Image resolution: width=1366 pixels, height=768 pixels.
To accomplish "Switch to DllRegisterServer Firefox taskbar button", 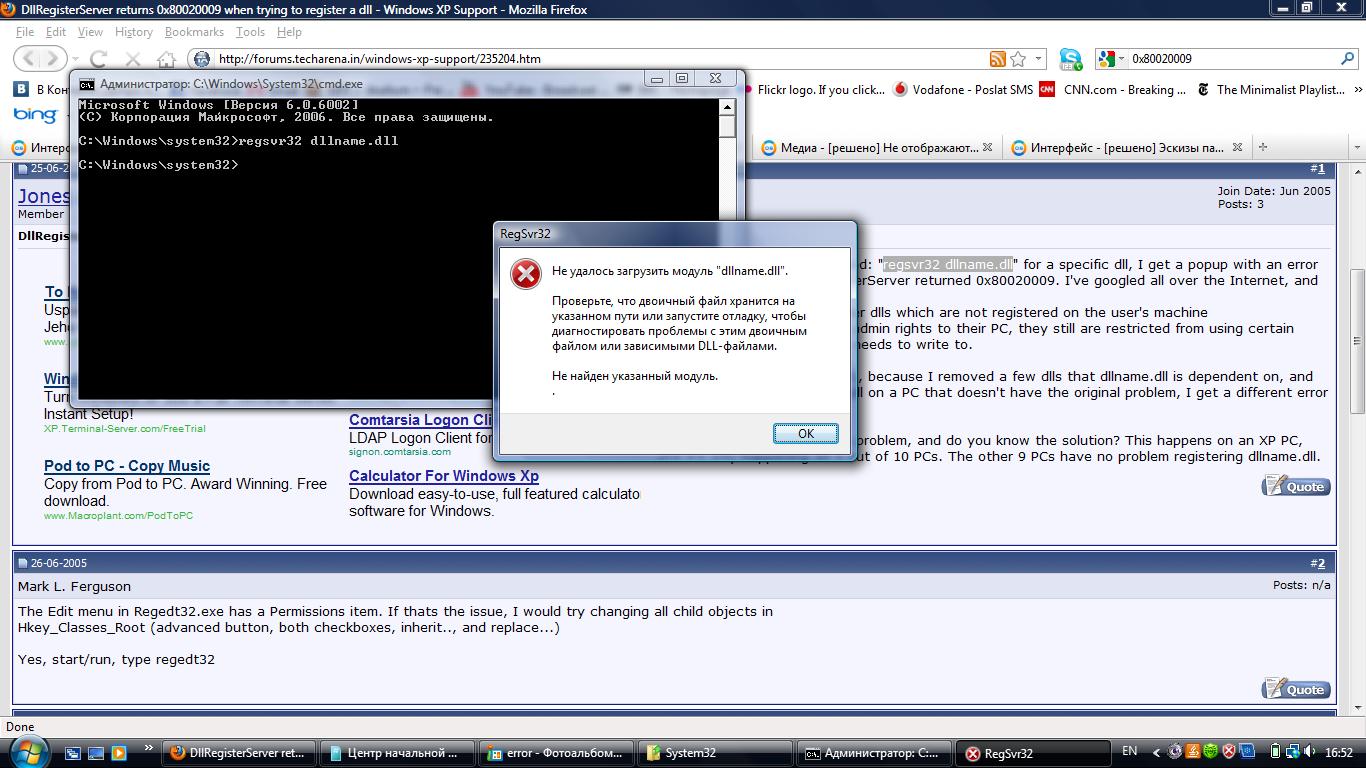I will coord(239,753).
